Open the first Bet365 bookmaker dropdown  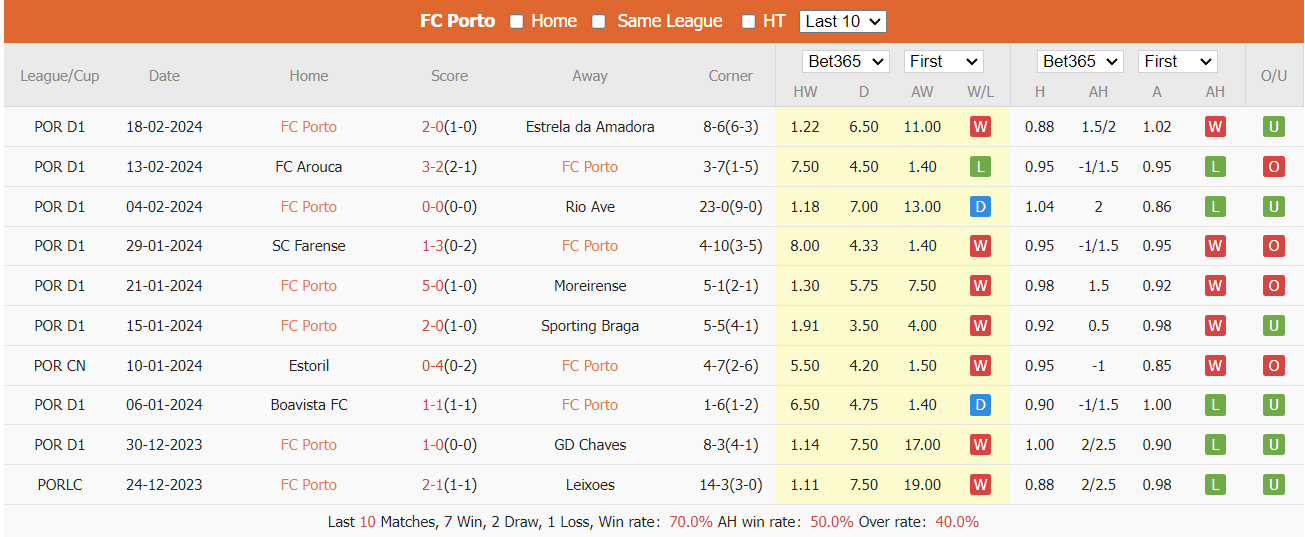pos(846,62)
